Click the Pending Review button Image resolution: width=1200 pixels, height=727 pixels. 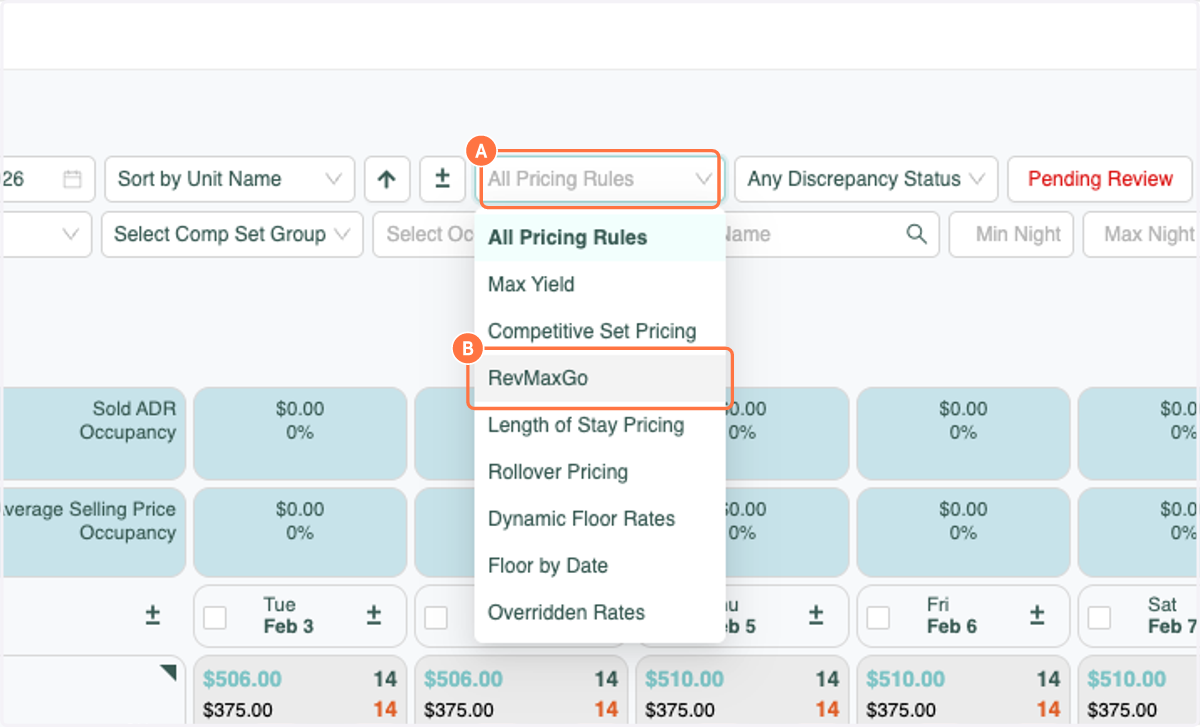click(1100, 180)
